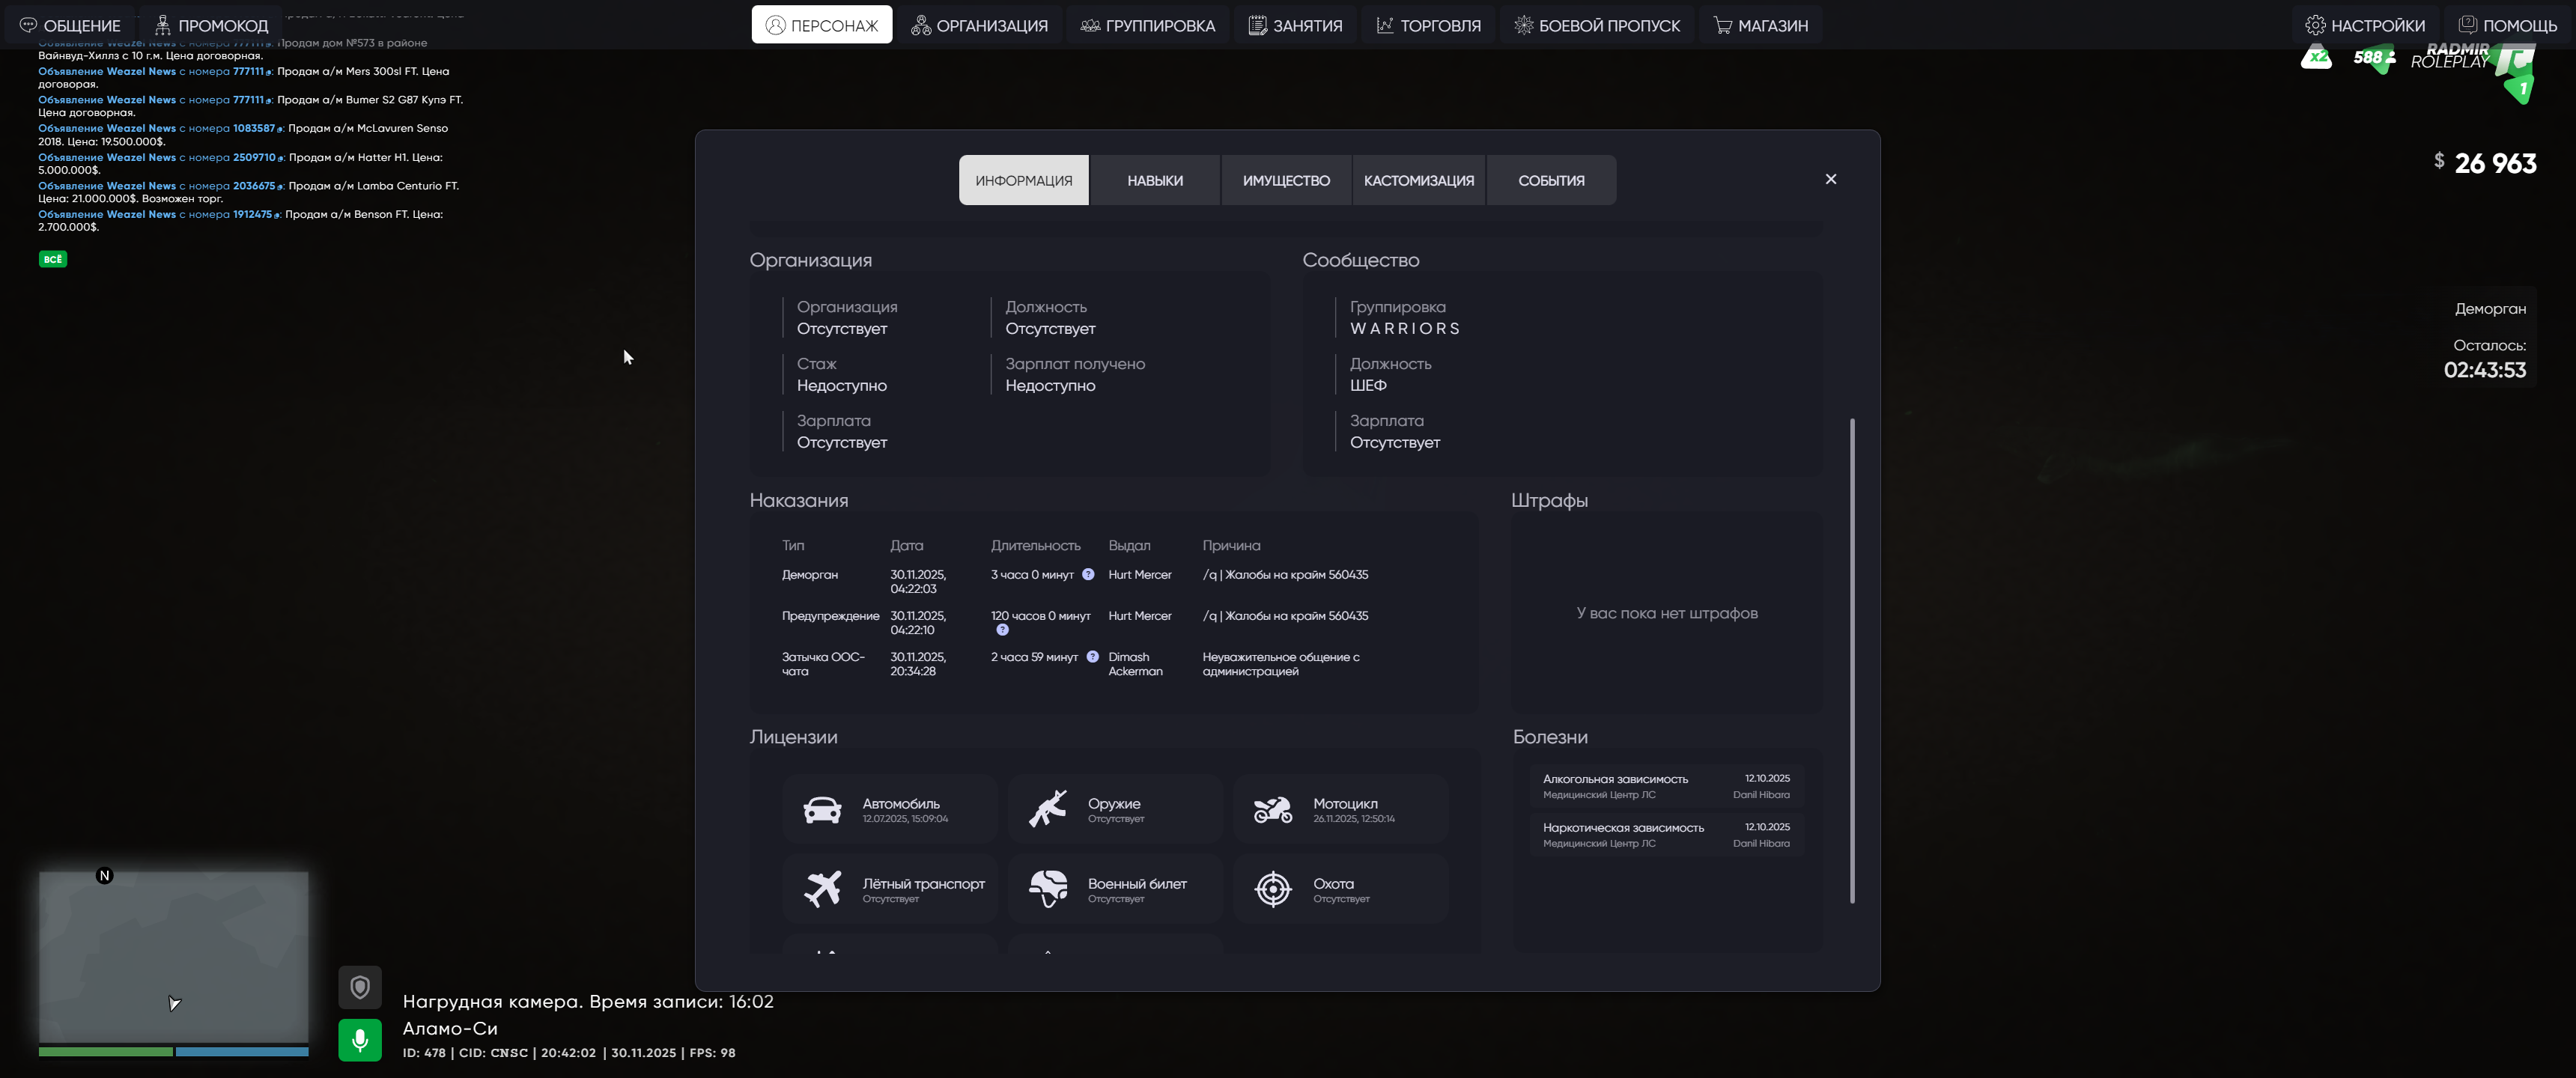
Task: Open the Охота crosshair license icon
Action: tap(1274, 888)
